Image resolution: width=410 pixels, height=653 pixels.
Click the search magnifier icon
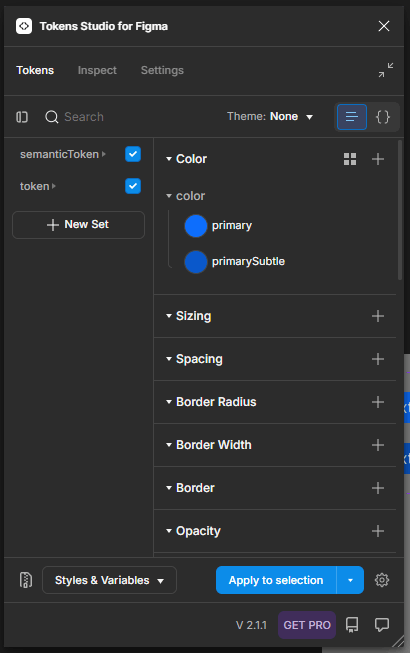click(x=52, y=117)
